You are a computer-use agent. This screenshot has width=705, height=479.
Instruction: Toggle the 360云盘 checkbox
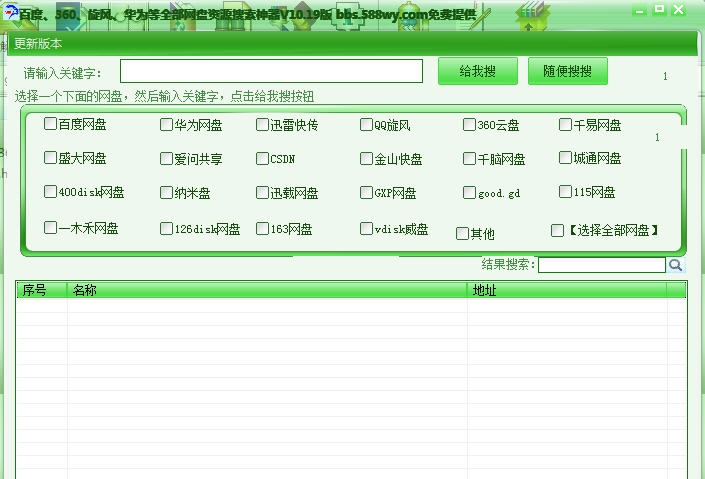pyautogui.click(x=469, y=124)
